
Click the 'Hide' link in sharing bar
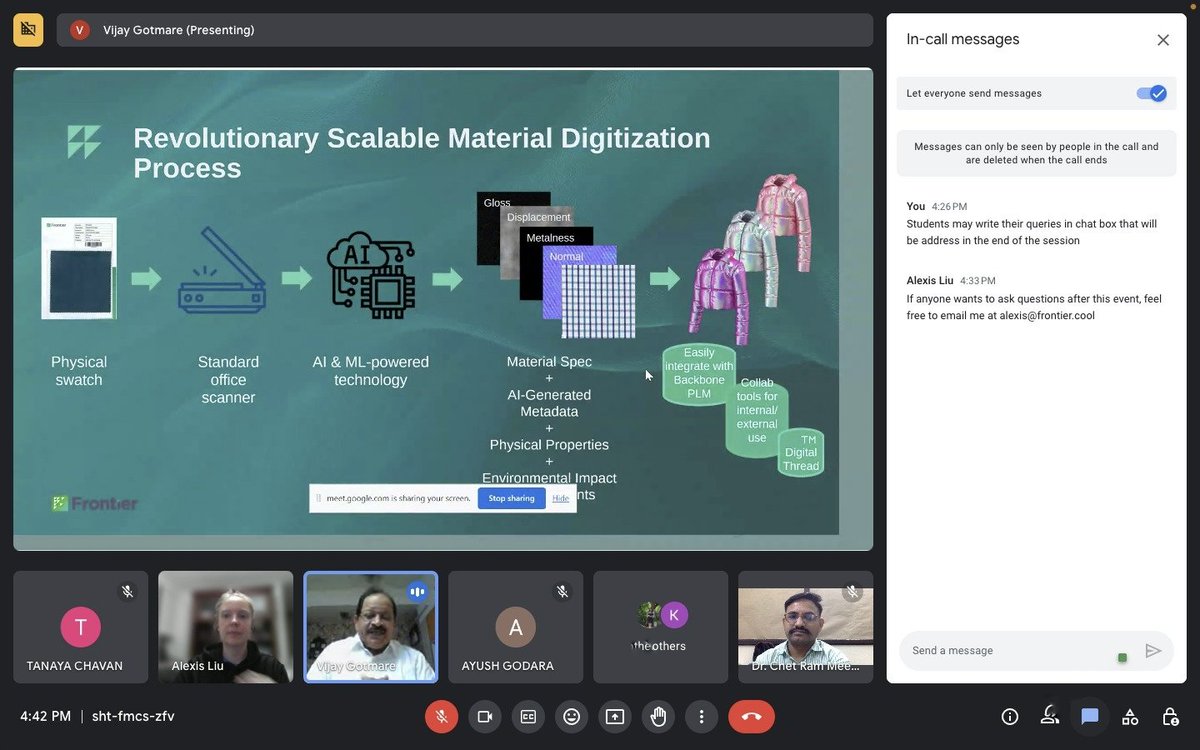point(560,498)
